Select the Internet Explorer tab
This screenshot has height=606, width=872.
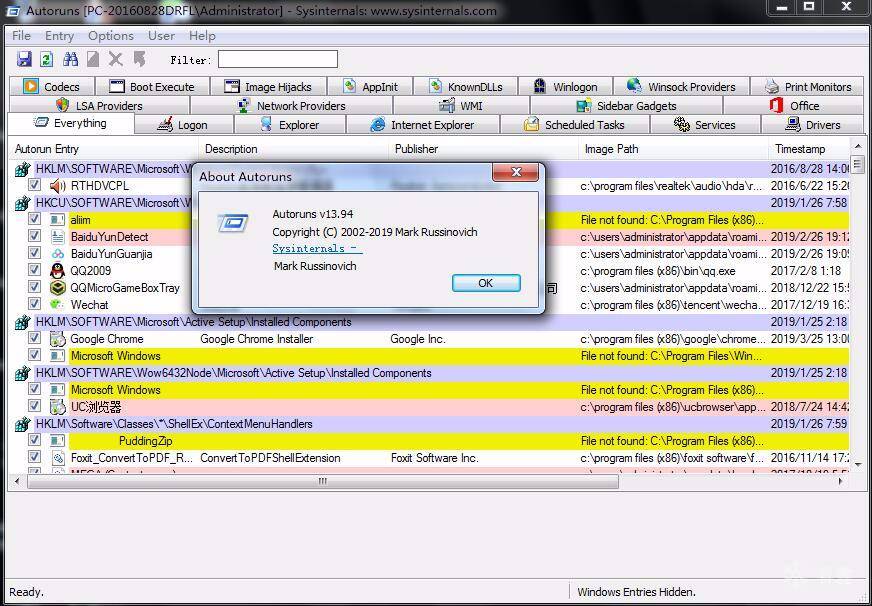423,125
